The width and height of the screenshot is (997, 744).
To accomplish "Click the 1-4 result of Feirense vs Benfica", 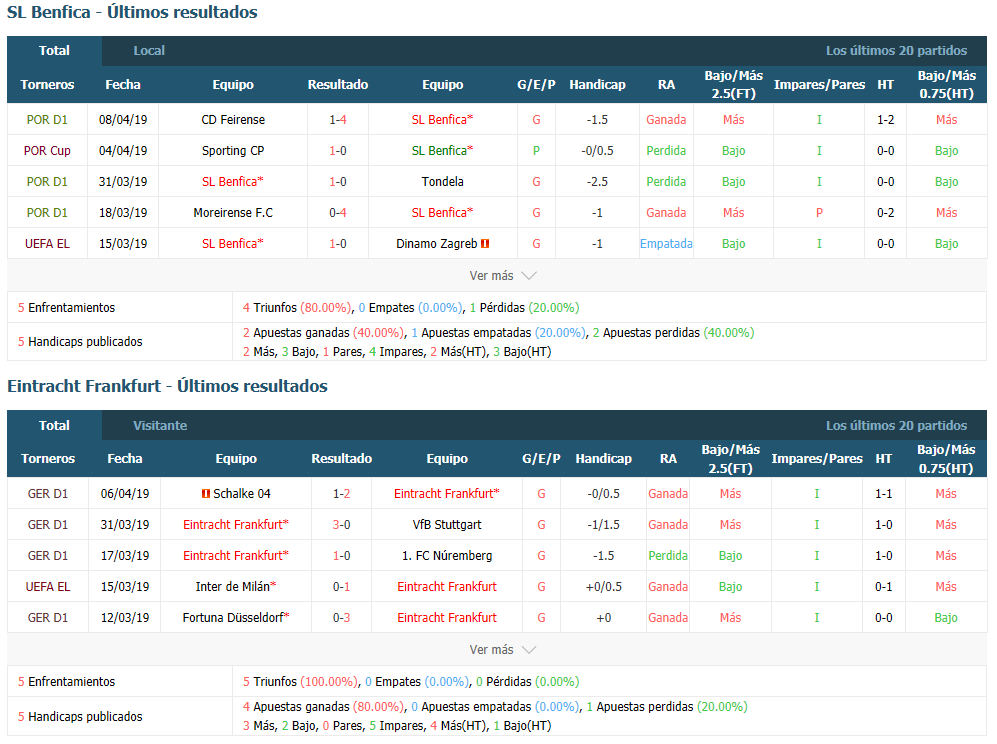I will 338,120.
